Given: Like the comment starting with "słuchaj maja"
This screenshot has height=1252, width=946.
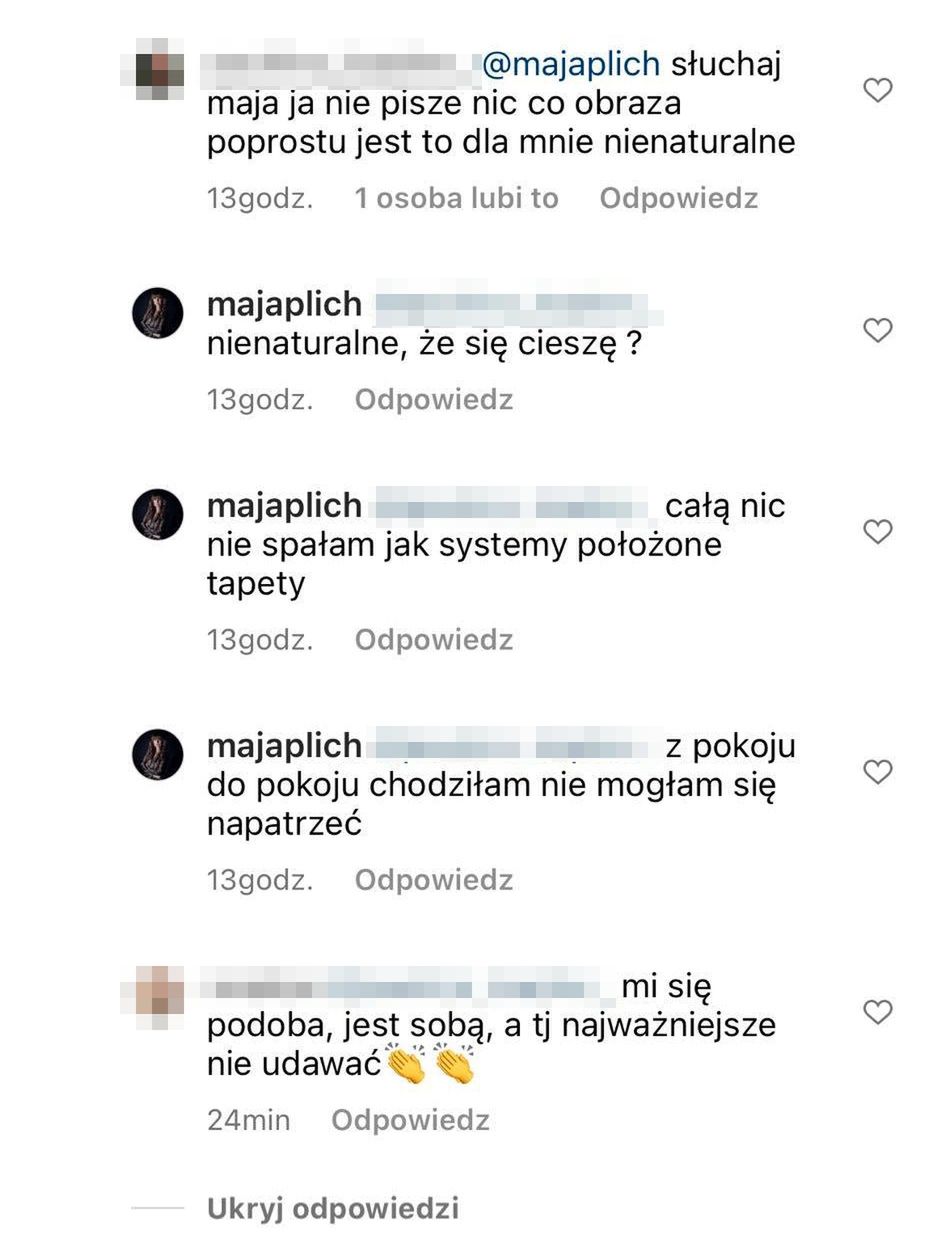Looking at the screenshot, I should (x=877, y=91).
